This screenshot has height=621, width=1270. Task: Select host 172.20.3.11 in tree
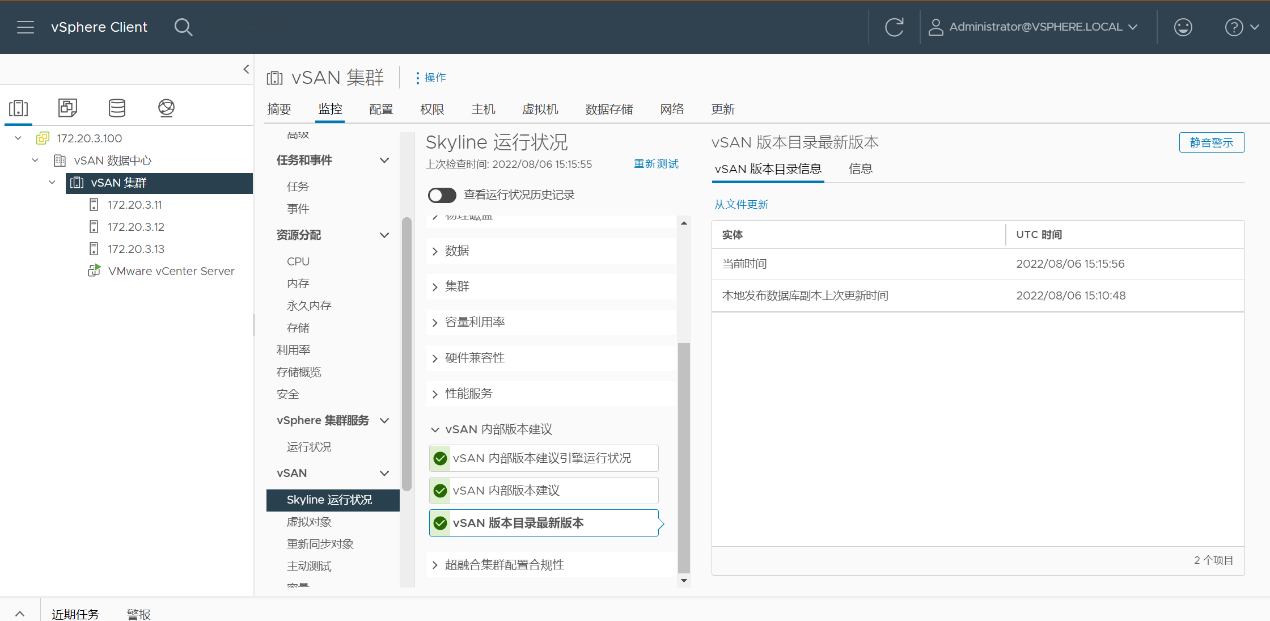(135, 204)
